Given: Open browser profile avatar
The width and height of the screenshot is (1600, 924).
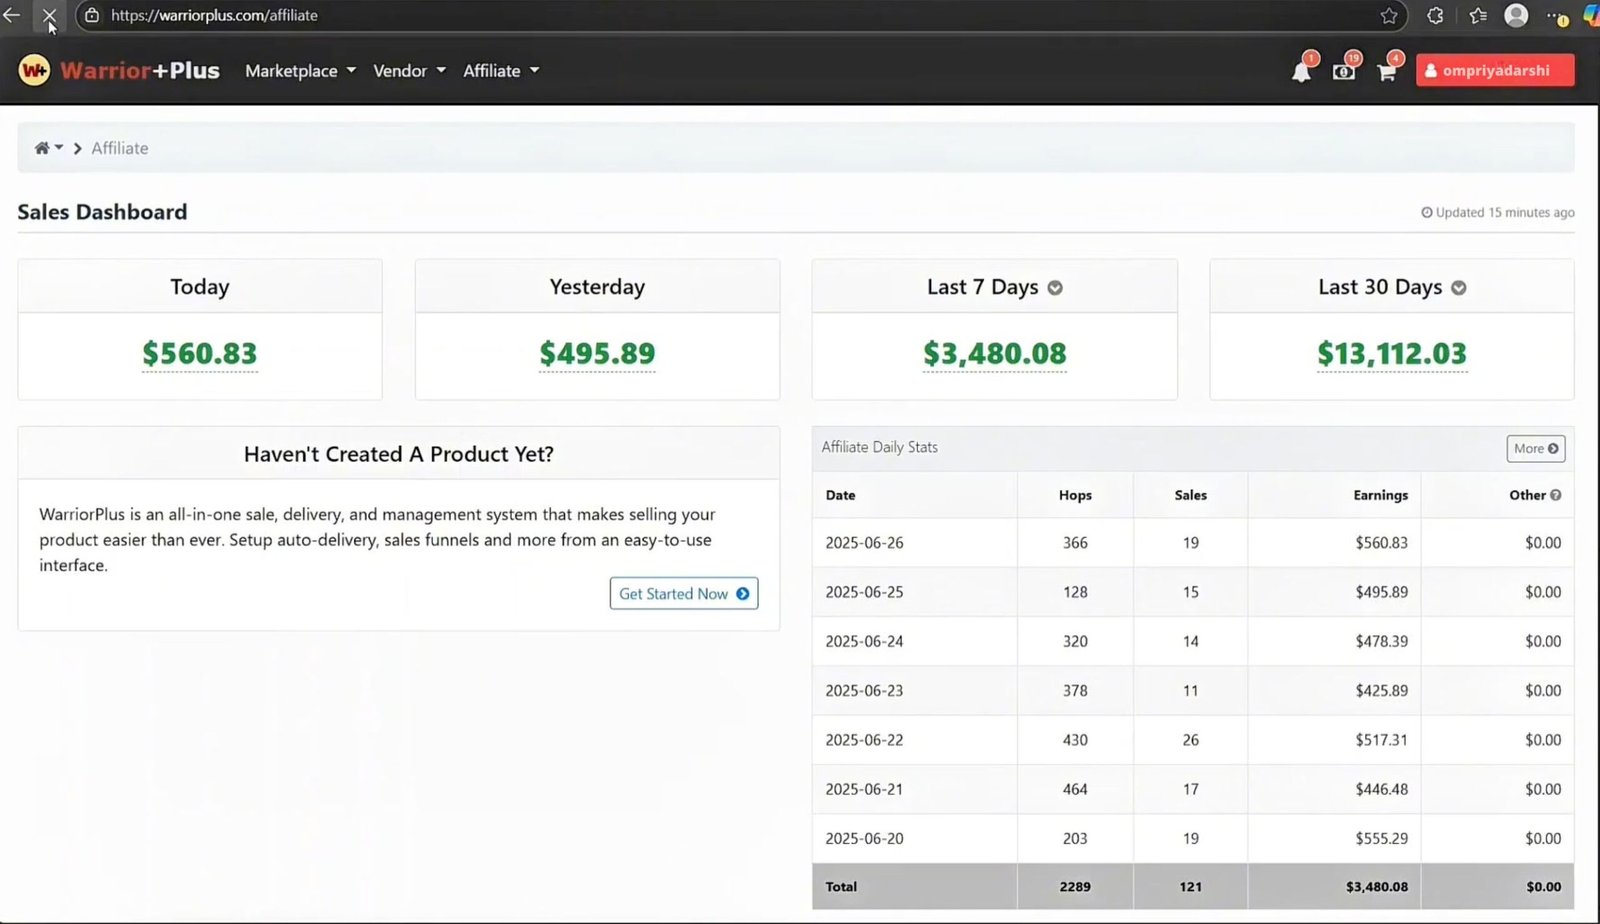Looking at the screenshot, I should pyautogui.click(x=1516, y=15).
